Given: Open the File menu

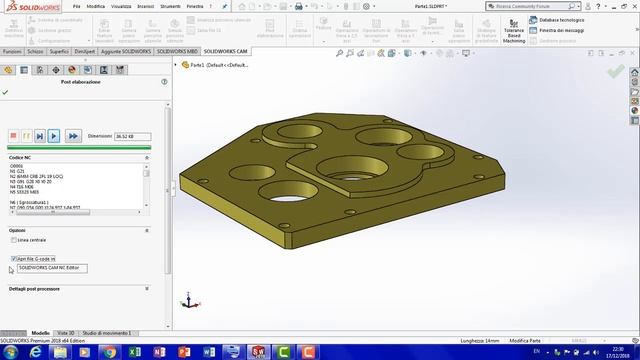Looking at the screenshot, I should coord(77,6).
